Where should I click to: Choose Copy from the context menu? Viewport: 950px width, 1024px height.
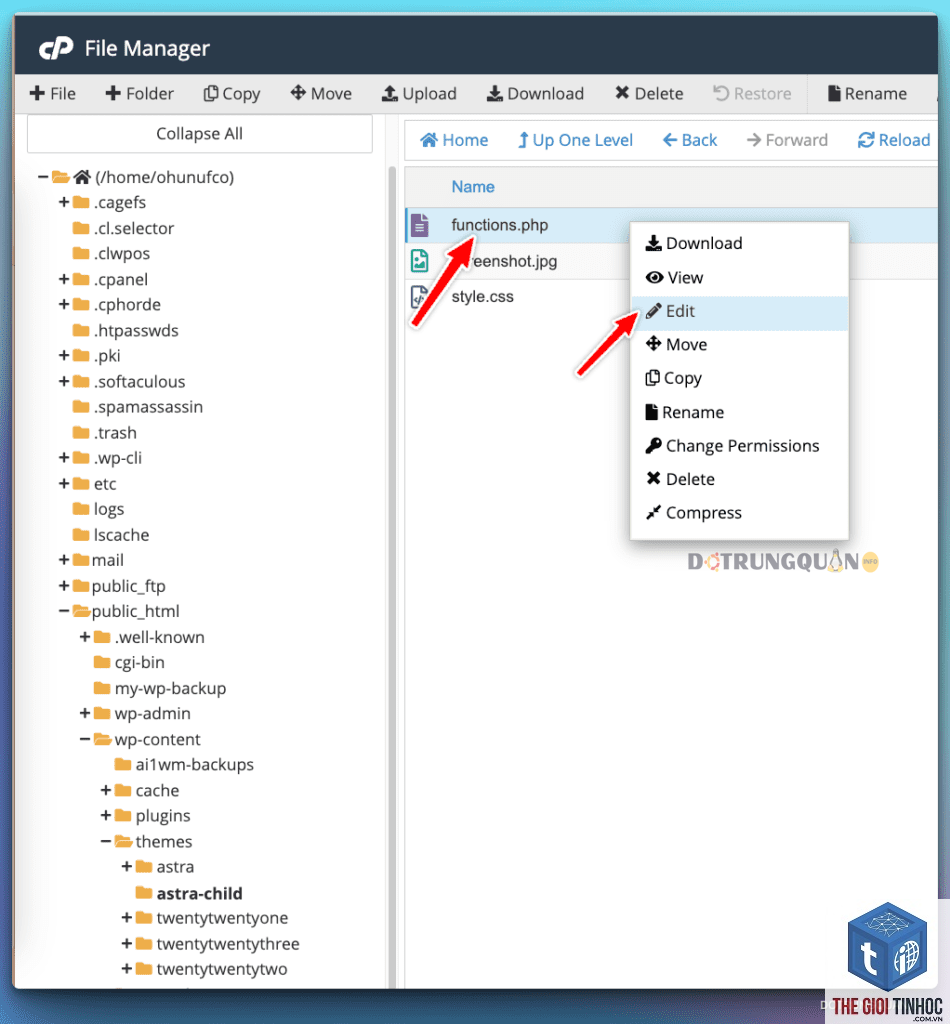(739, 379)
